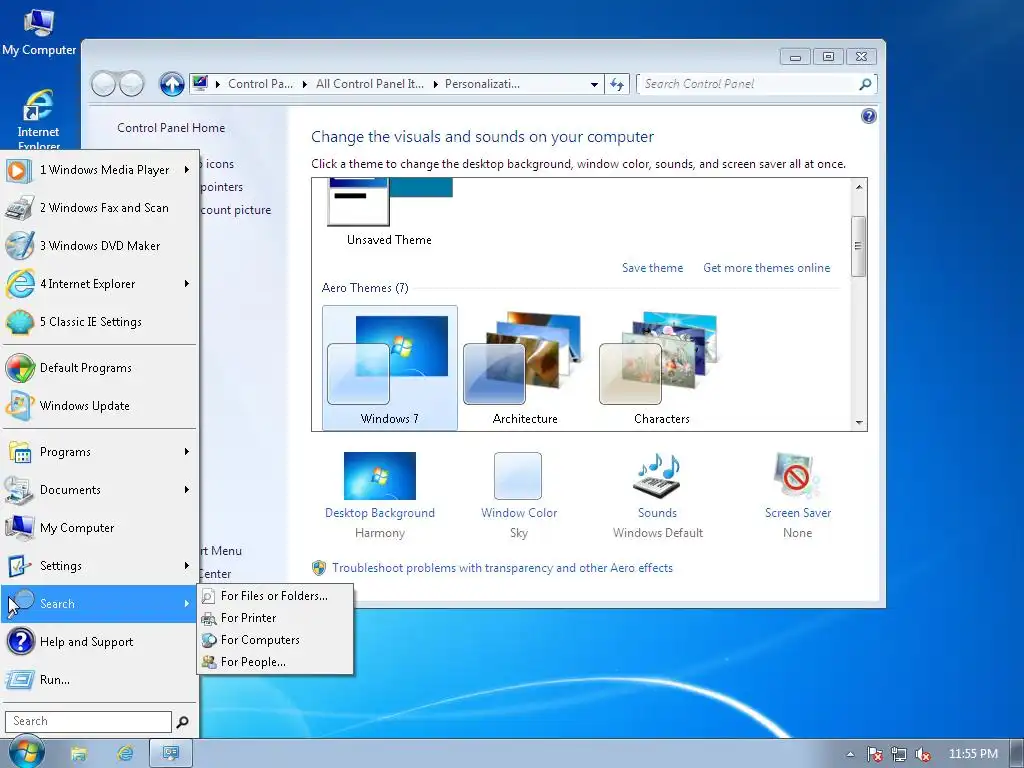Select For Computers in the Search submenu

[x=276, y=640]
